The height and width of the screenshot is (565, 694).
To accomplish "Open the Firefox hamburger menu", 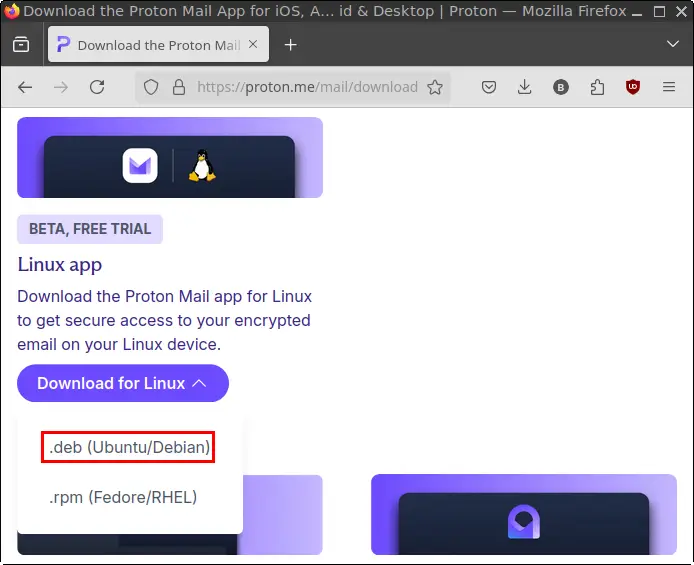I will pyautogui.click(x=669, y=87).
